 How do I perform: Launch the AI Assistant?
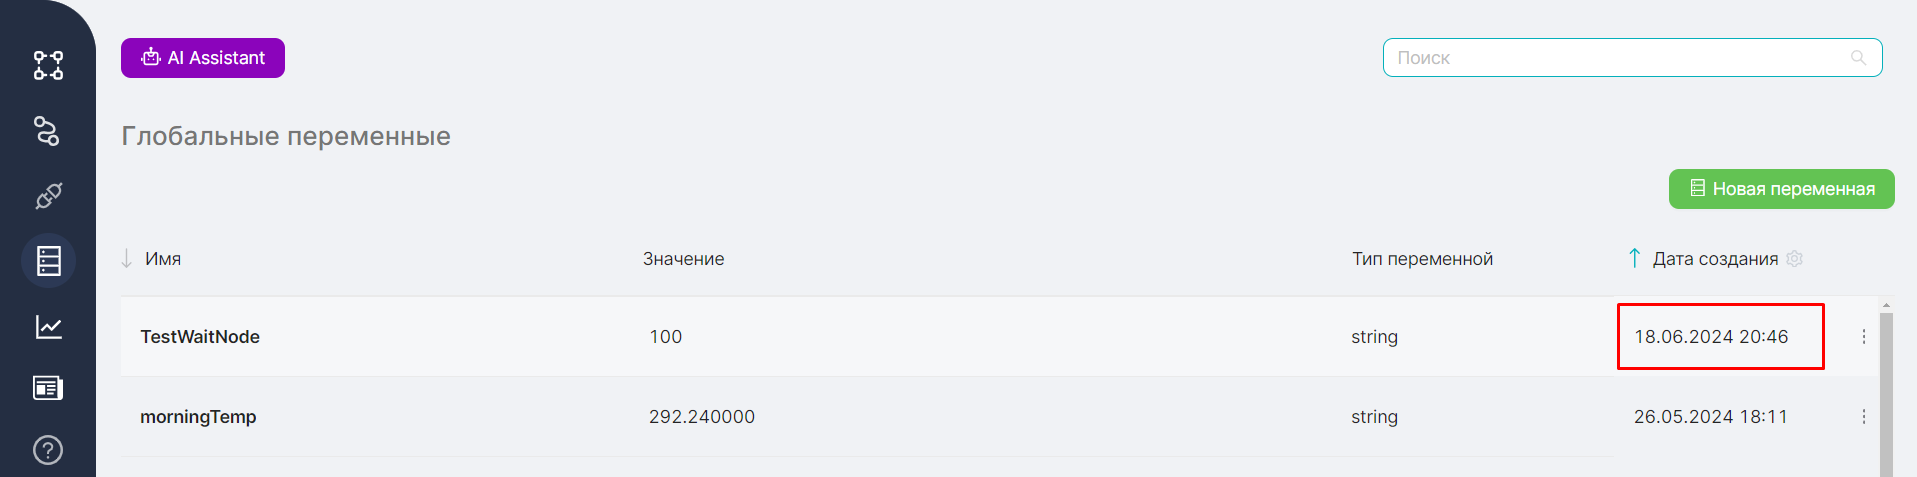pos(203,58)
